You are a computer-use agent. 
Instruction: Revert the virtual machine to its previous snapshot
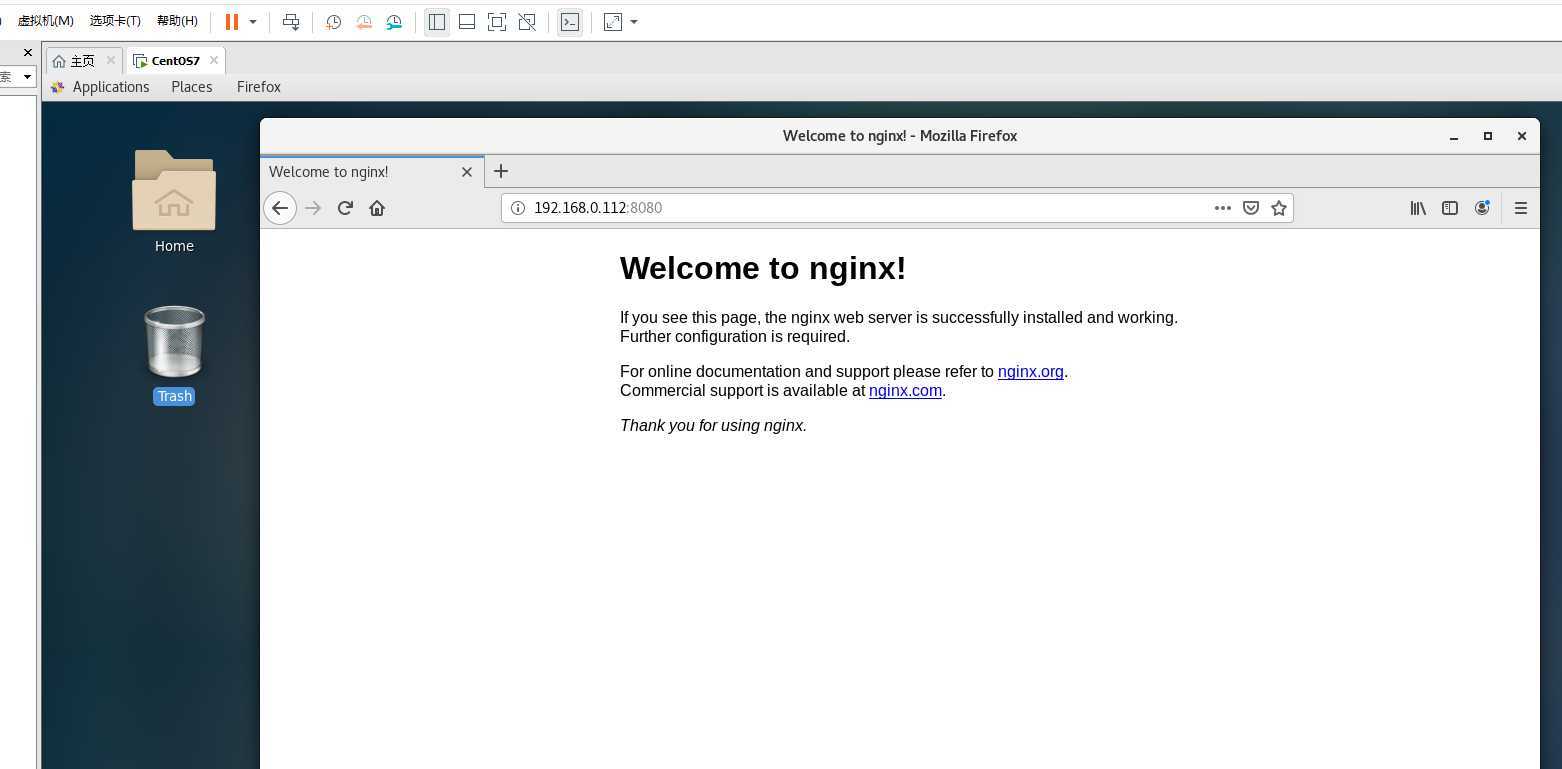[x=364, y=22]
